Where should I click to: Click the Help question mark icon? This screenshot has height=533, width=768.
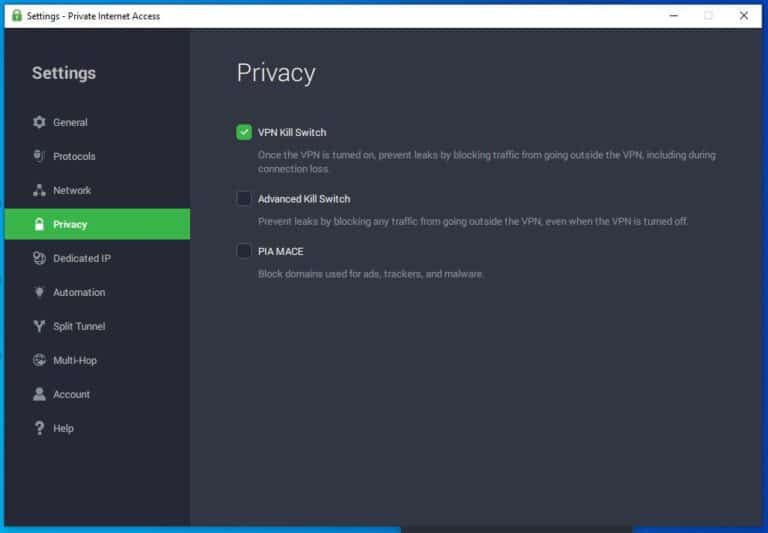(39, 428)
